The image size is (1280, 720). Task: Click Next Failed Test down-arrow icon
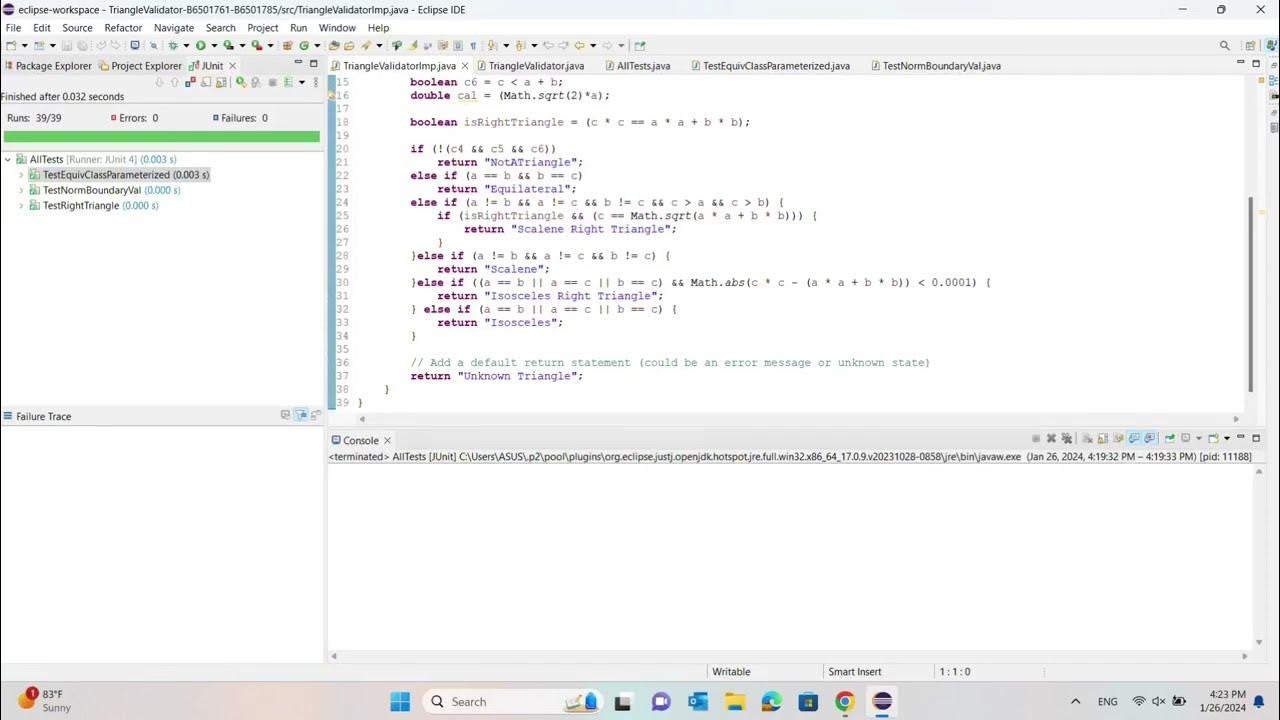click(160, 82)
